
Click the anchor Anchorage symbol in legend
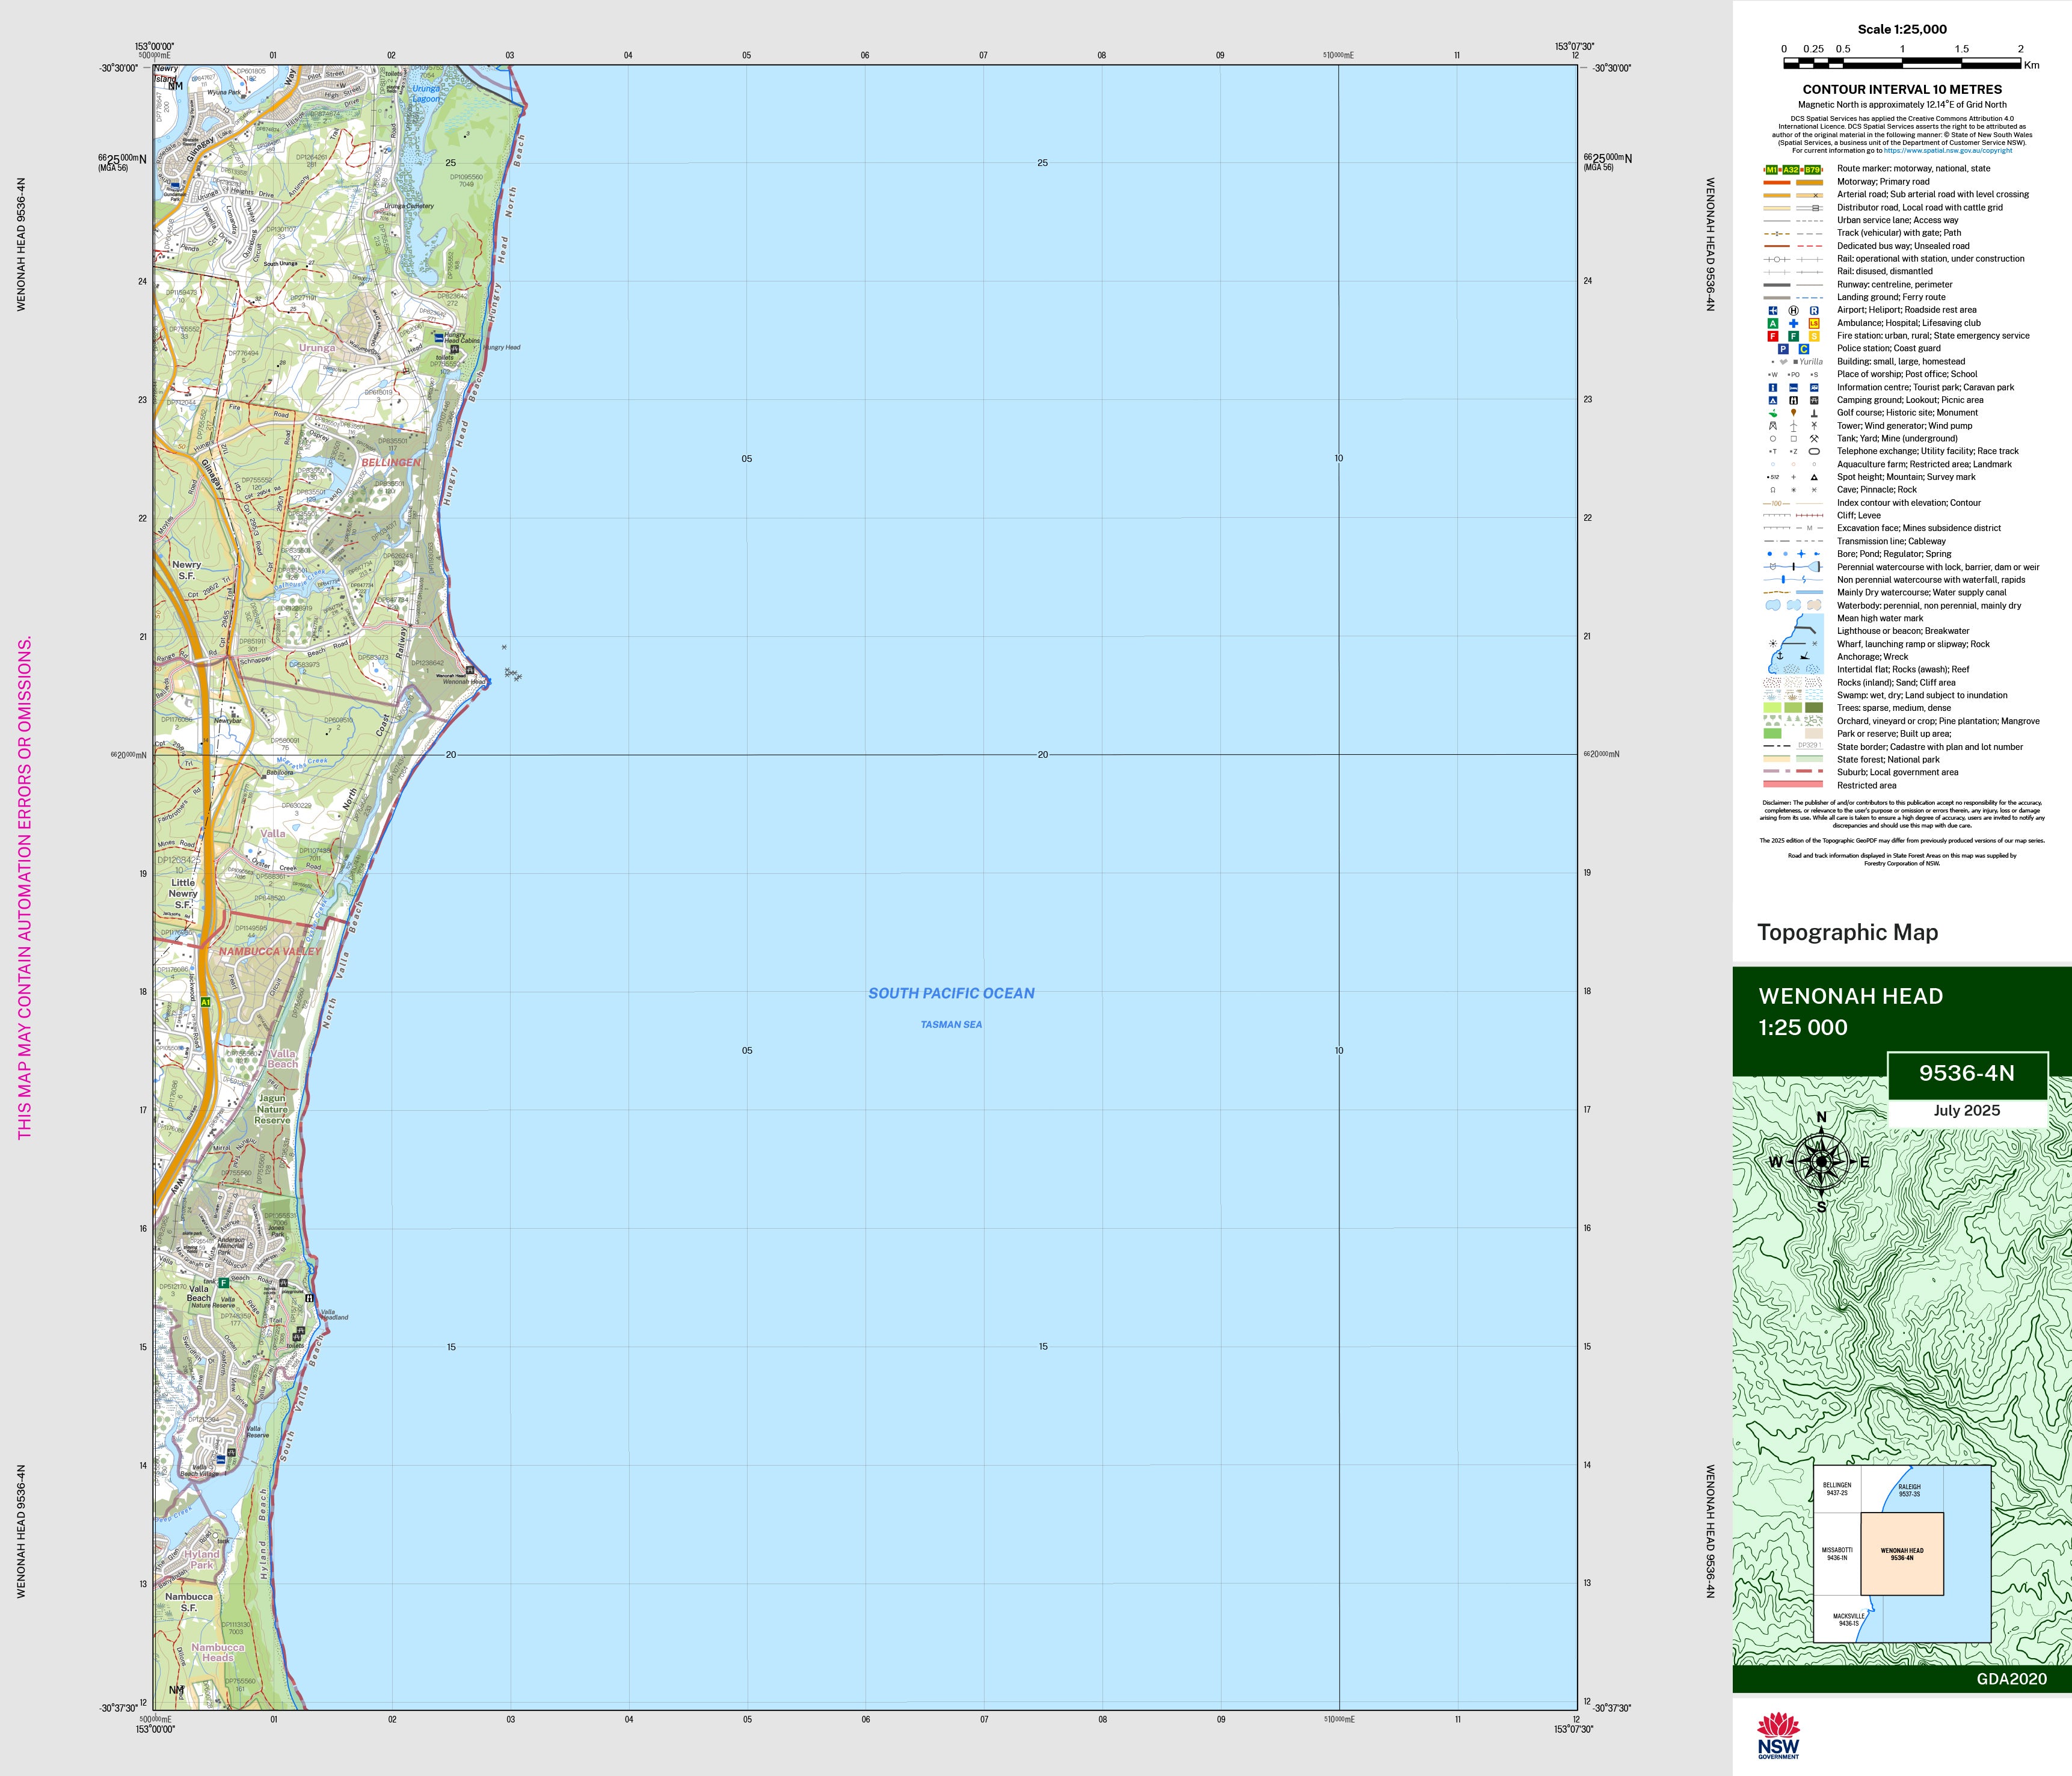[x=1780, y=655]
